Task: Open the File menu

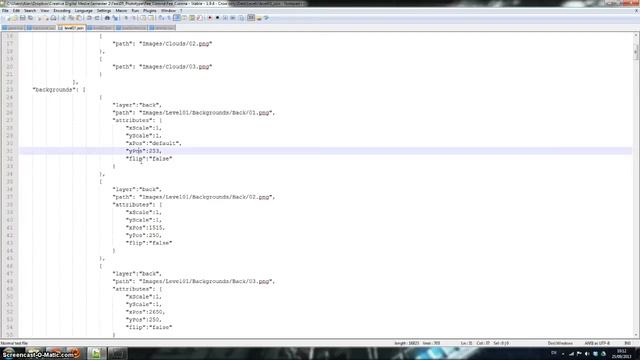Action: pyautogui.click(x=5, y=11)
